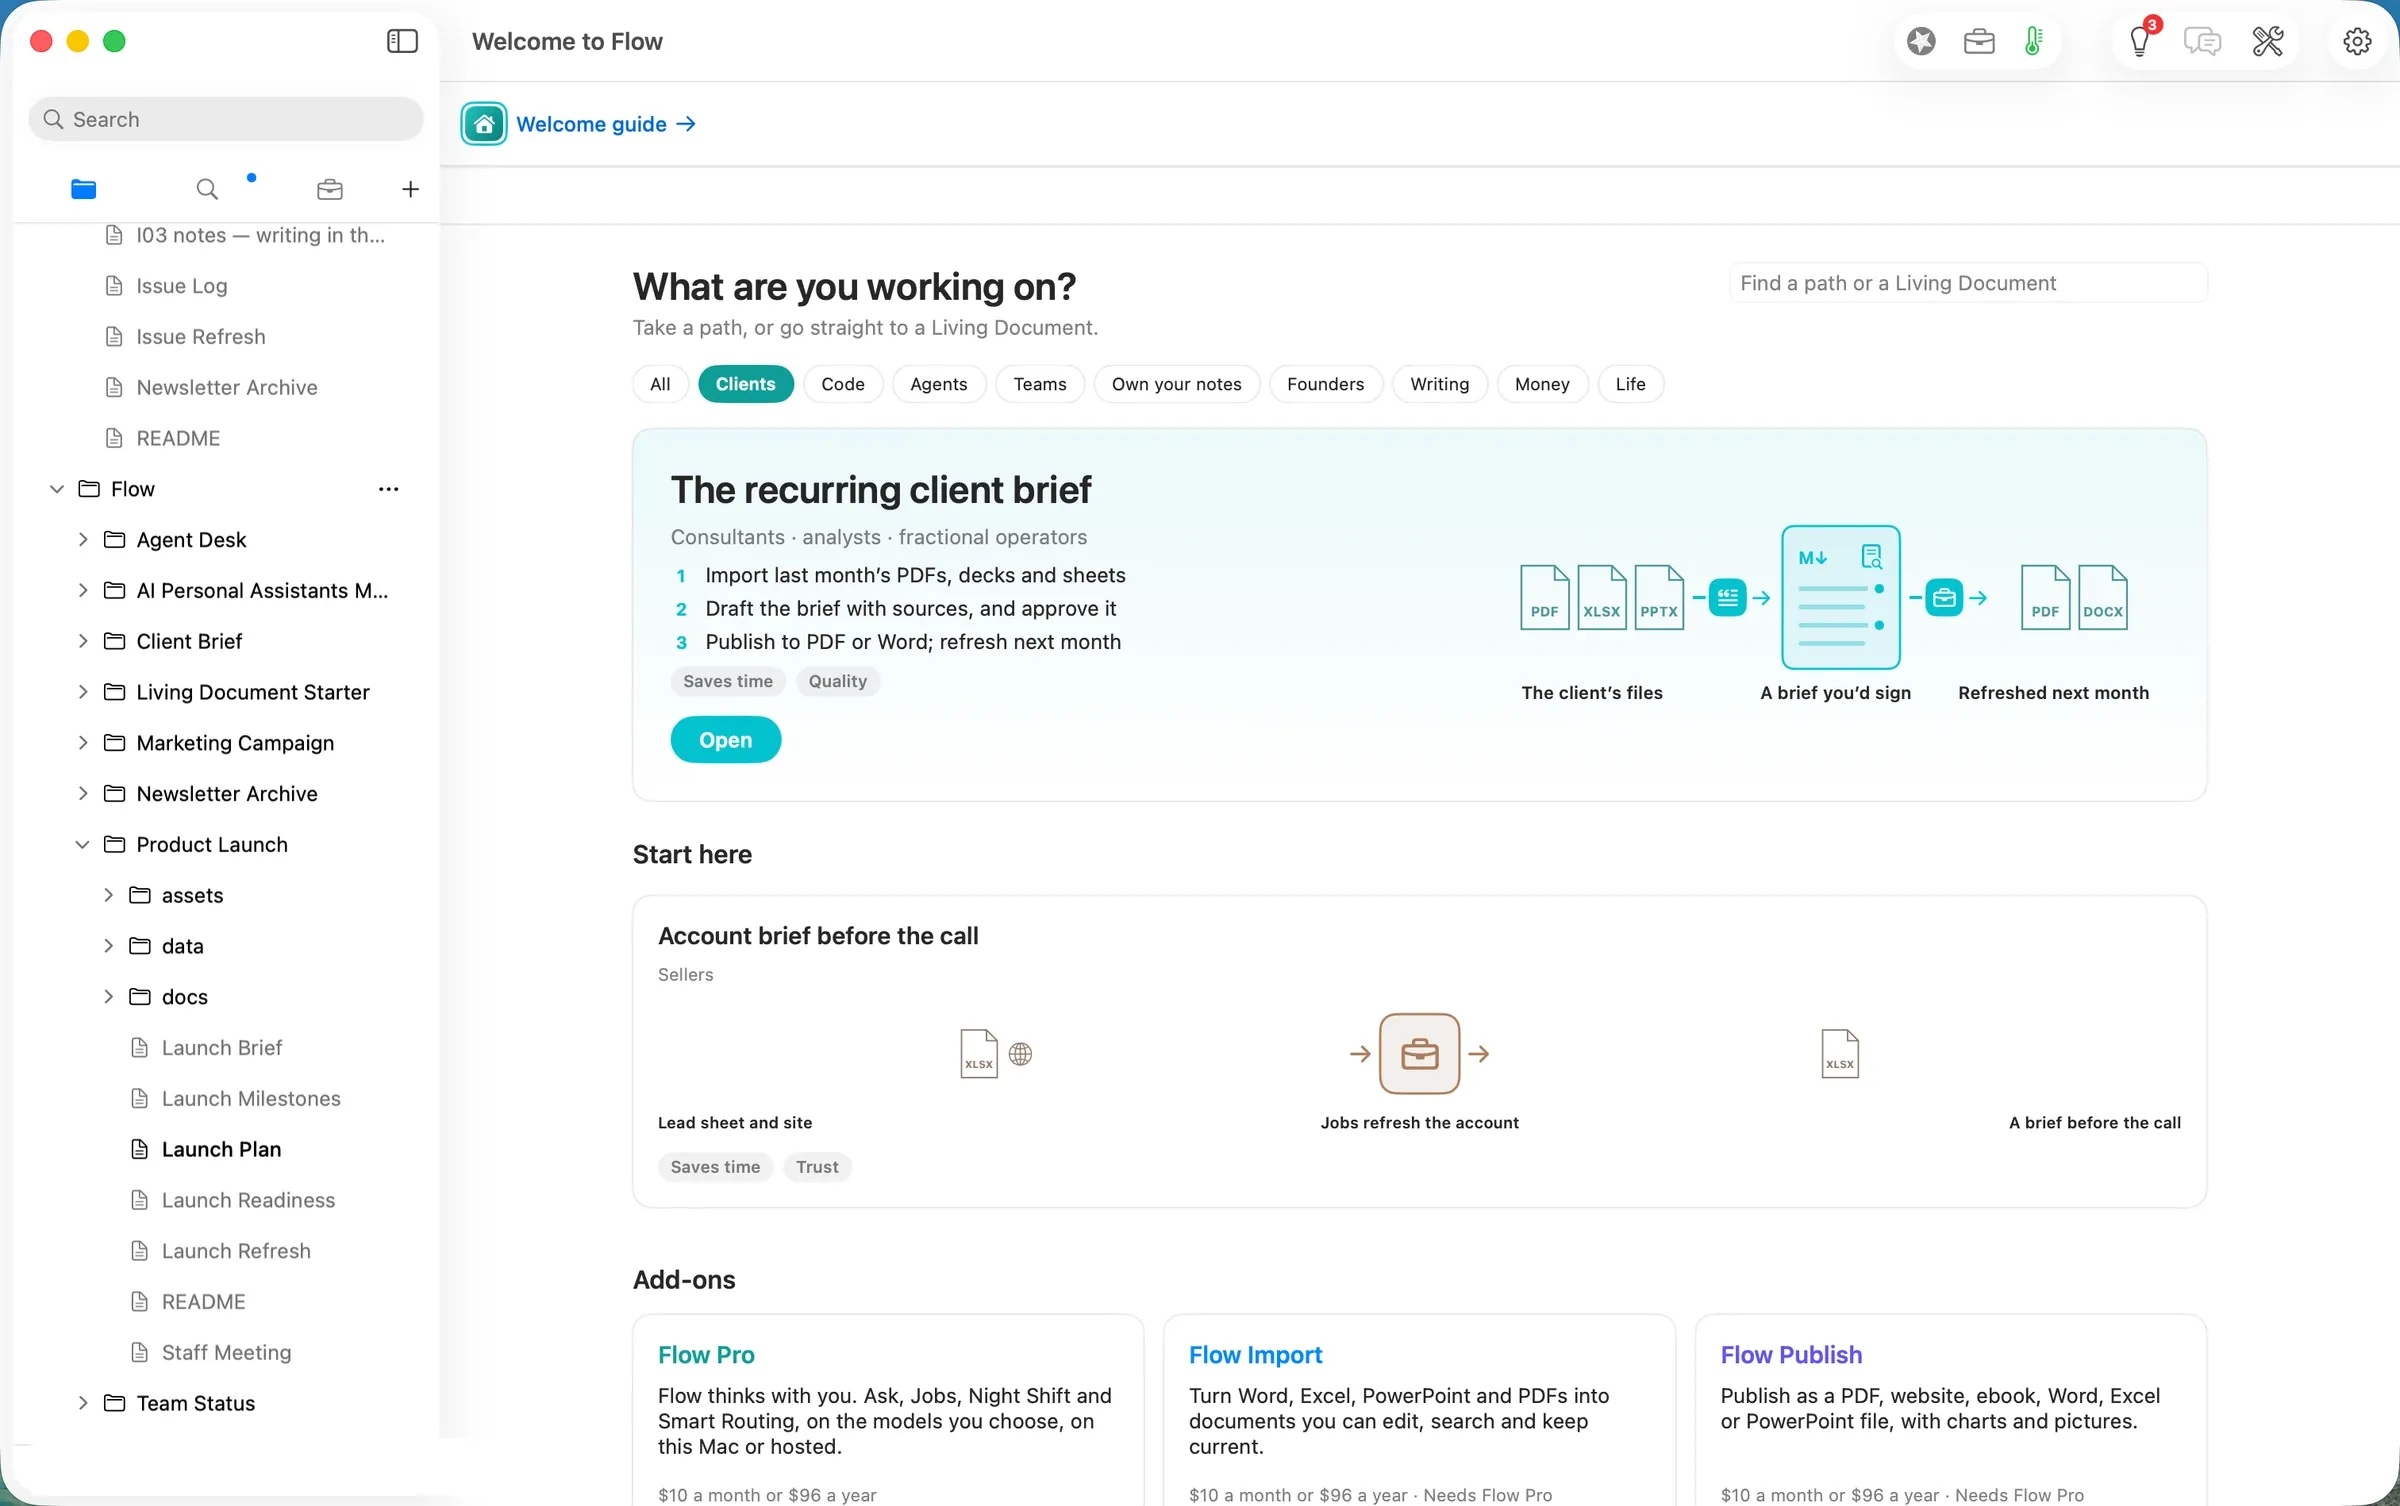
Task: Click the Welcome guide home icon
Action: pos(484,124)
